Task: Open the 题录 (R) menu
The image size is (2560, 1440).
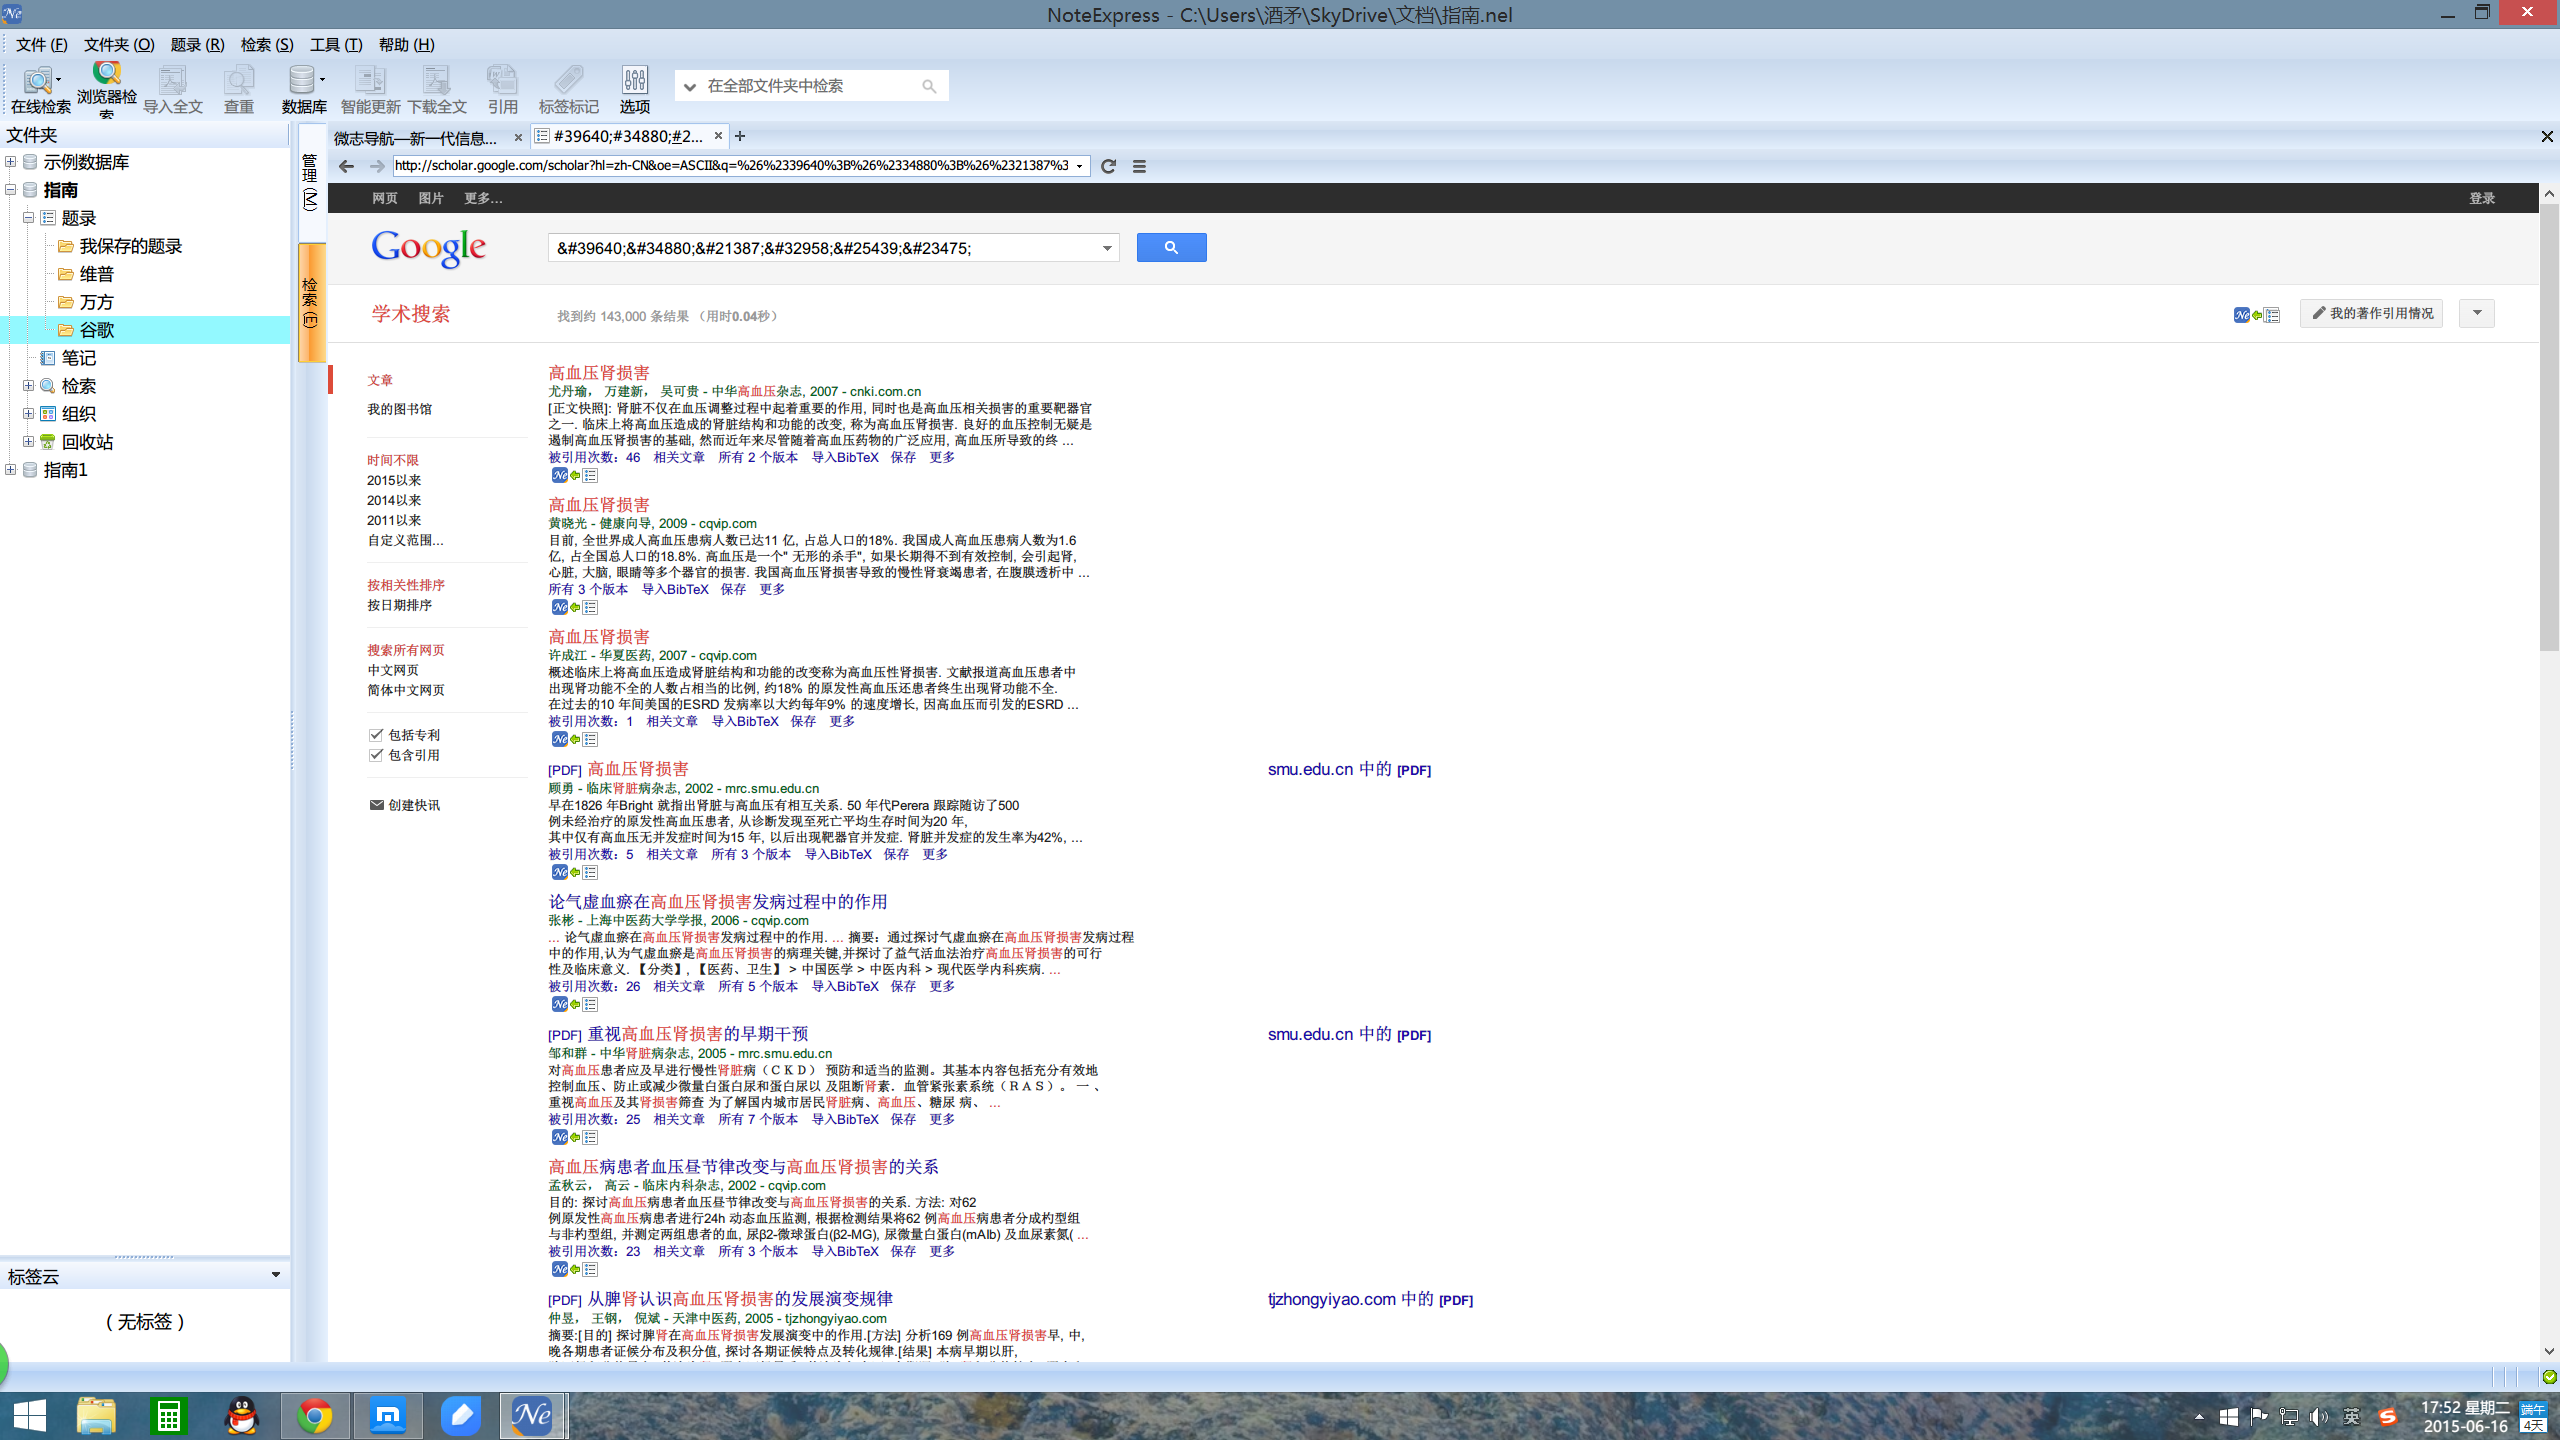Action: (197, 45)
